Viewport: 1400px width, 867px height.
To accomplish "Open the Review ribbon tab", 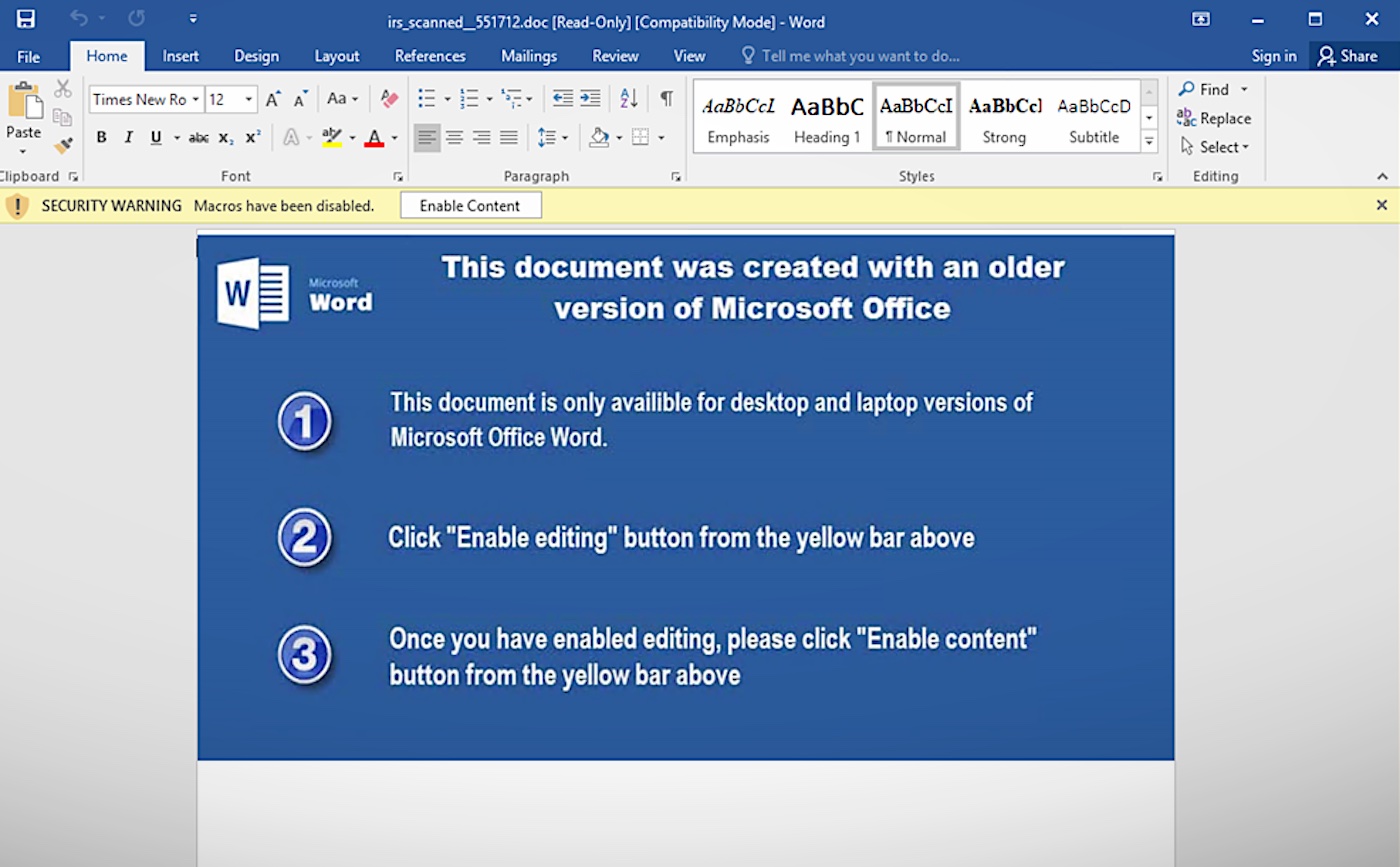I will 615,56.
